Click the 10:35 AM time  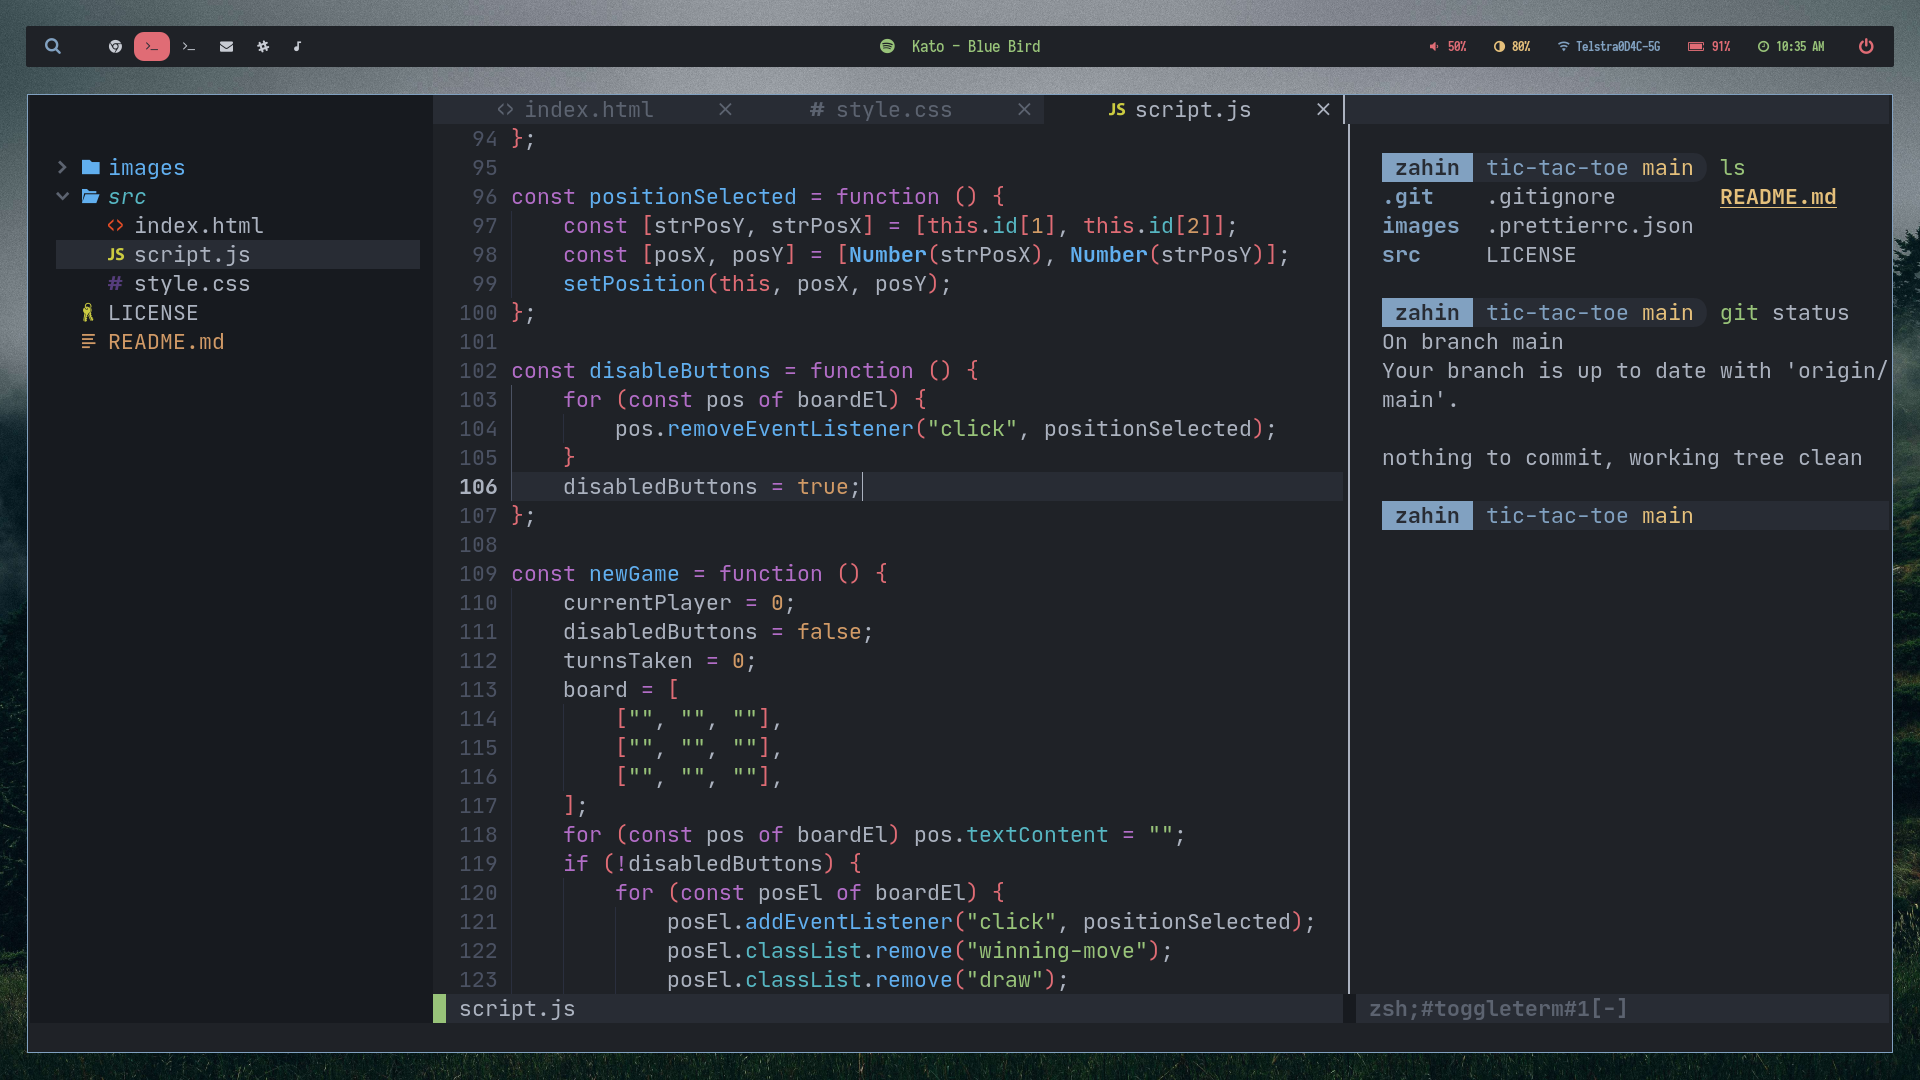(1800, 46)
